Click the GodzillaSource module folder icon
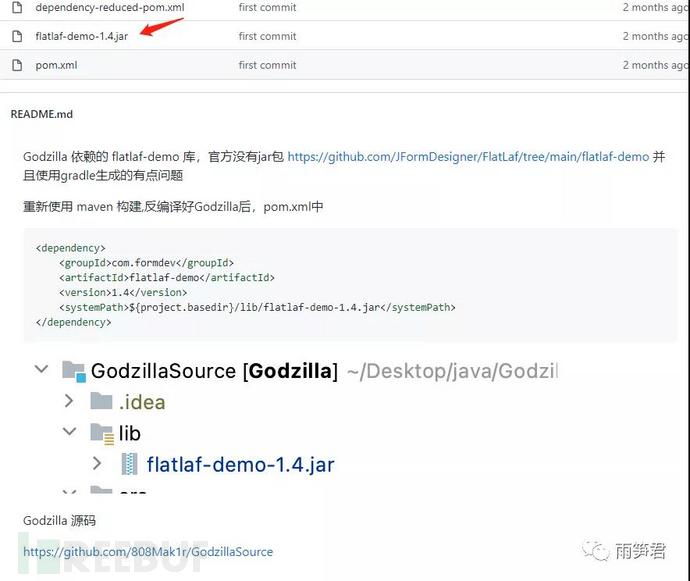Image resolution: width=690 pixels, height=581 pixels. [74, 371]
